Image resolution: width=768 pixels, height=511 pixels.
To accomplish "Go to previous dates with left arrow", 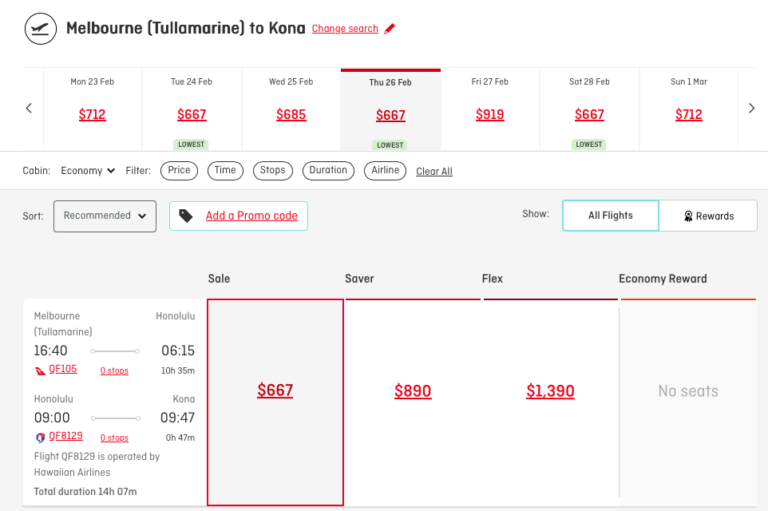I will click(x=29, y=108).
